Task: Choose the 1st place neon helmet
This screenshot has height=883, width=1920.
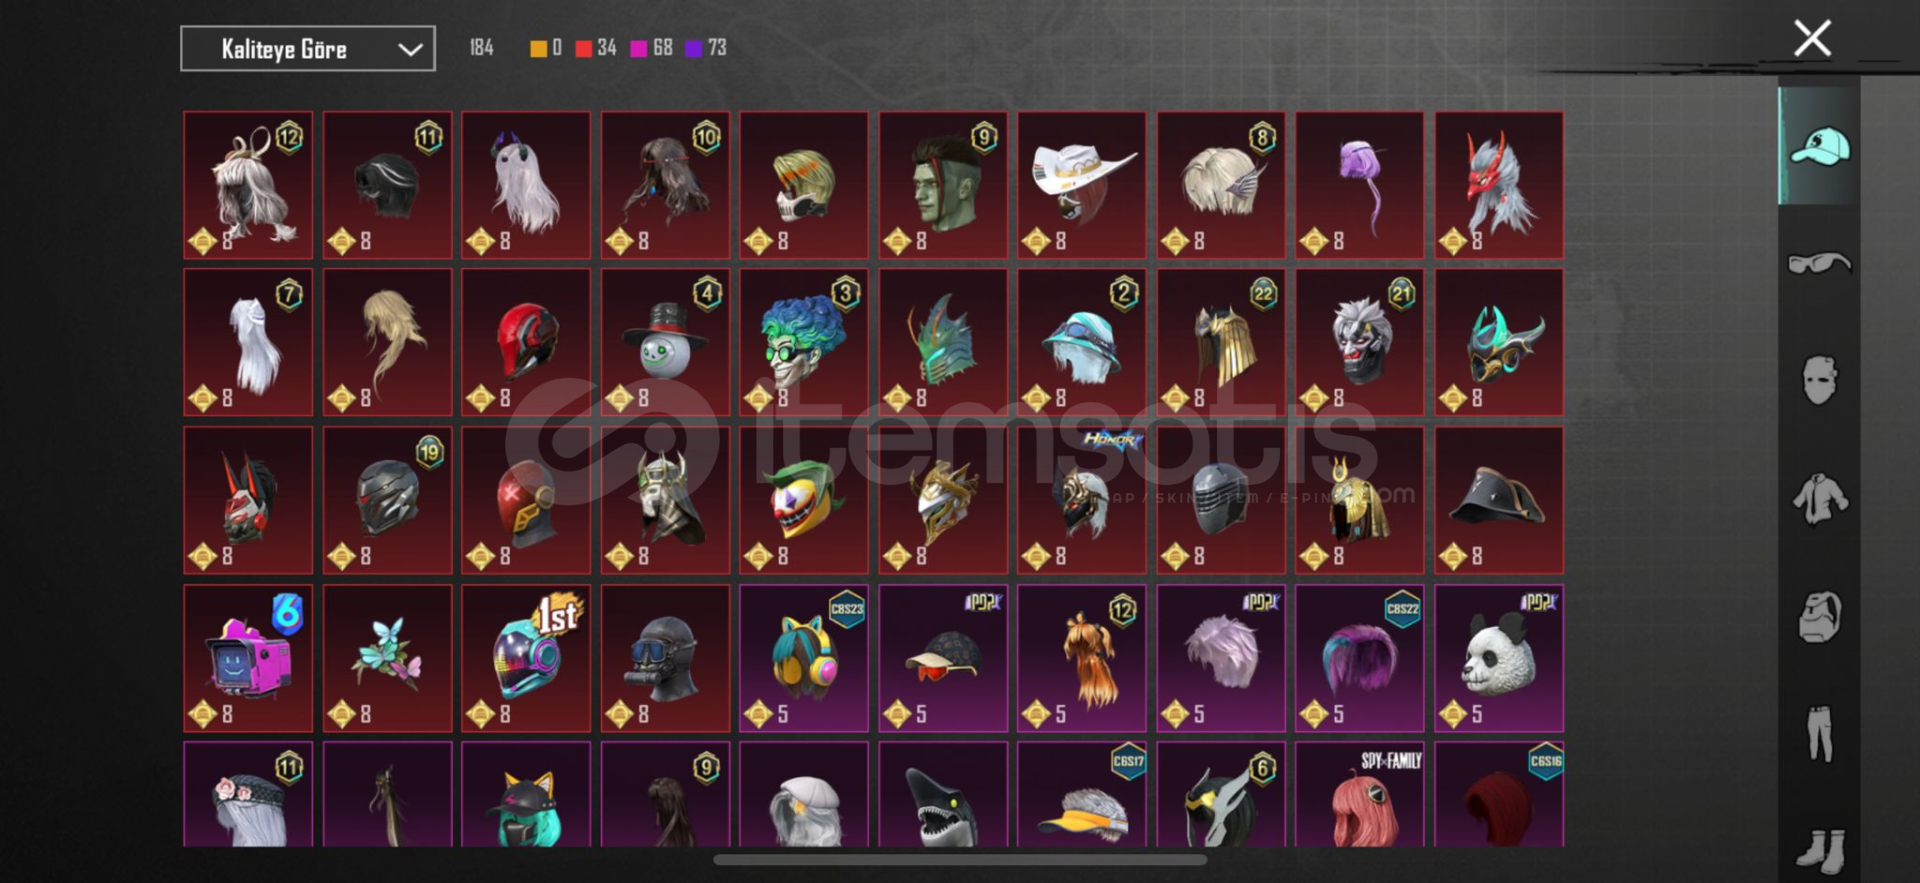Action: tap(526, 658)
